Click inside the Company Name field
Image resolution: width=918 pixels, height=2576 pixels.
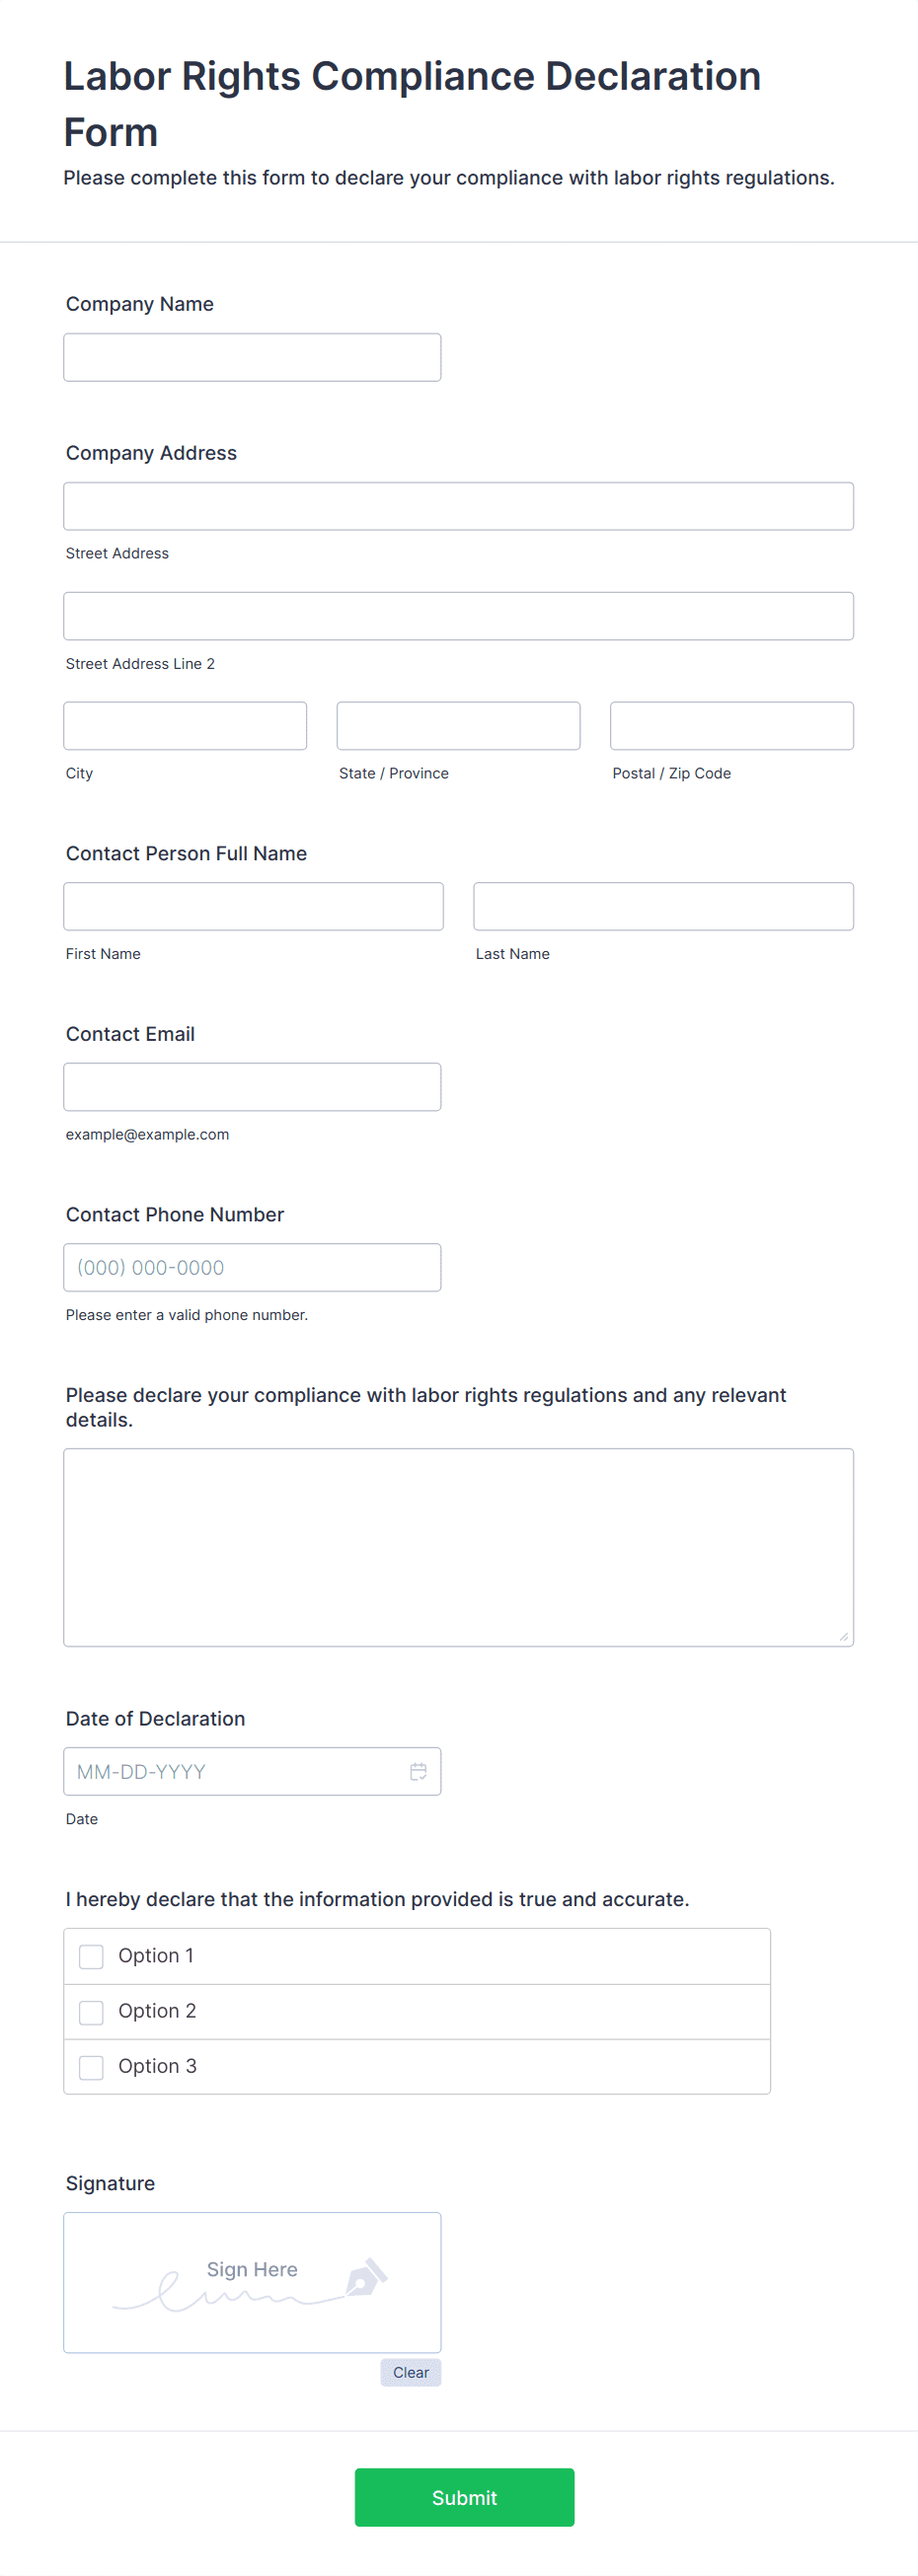coord(251,356)
